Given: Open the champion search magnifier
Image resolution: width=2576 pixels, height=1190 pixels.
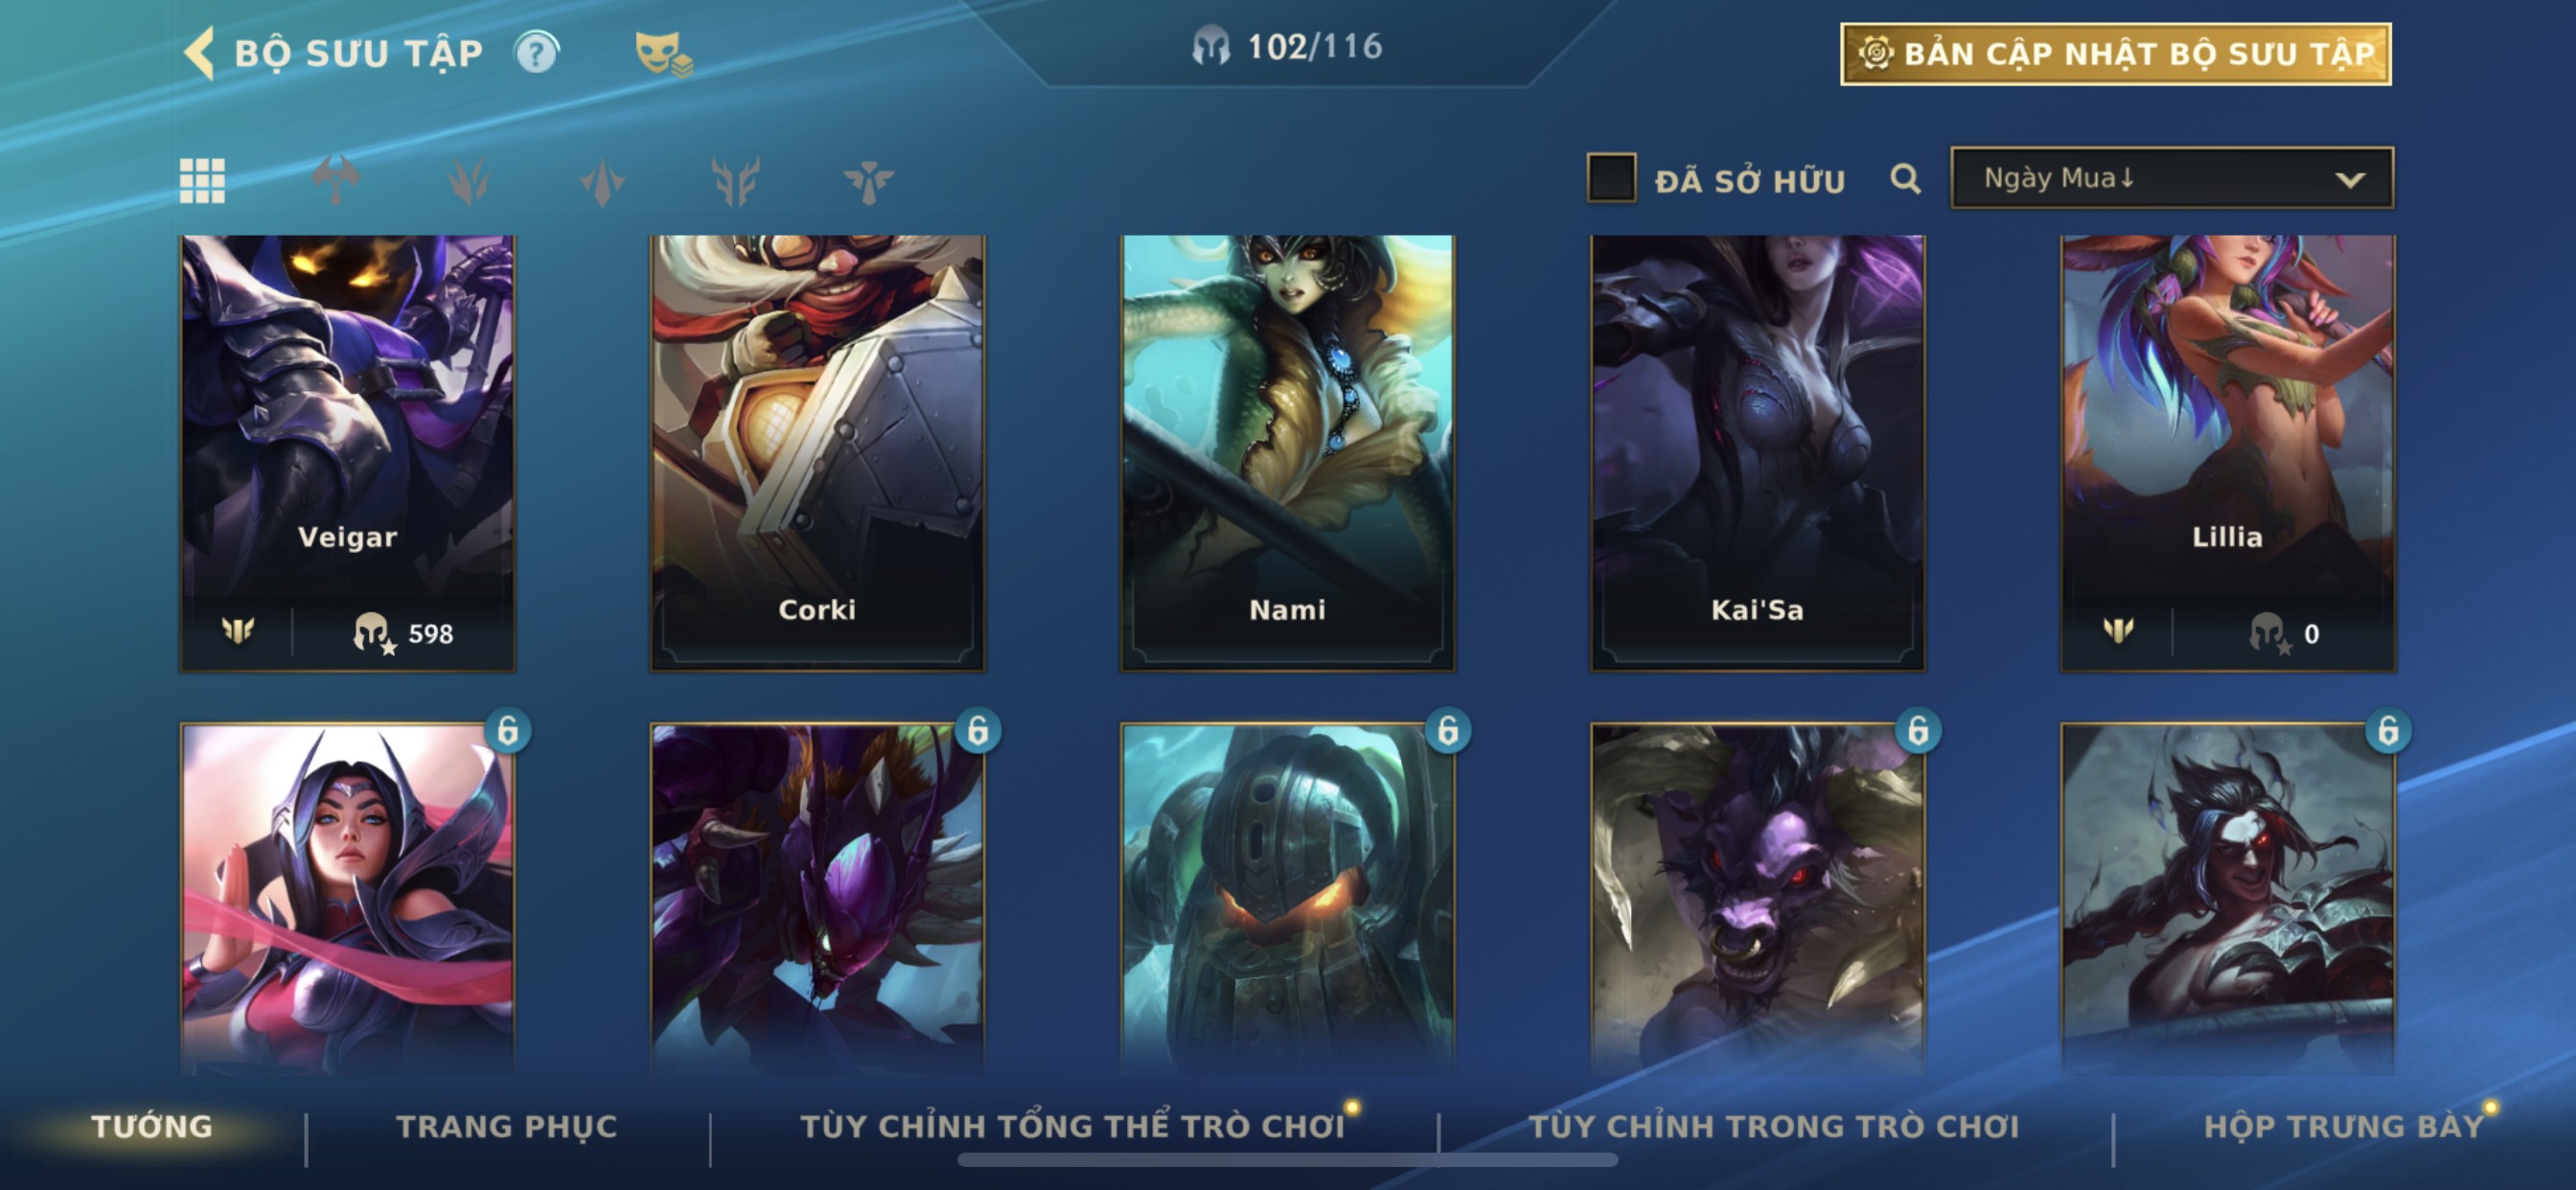Looking at the screenshot, I should [1905, 179].
